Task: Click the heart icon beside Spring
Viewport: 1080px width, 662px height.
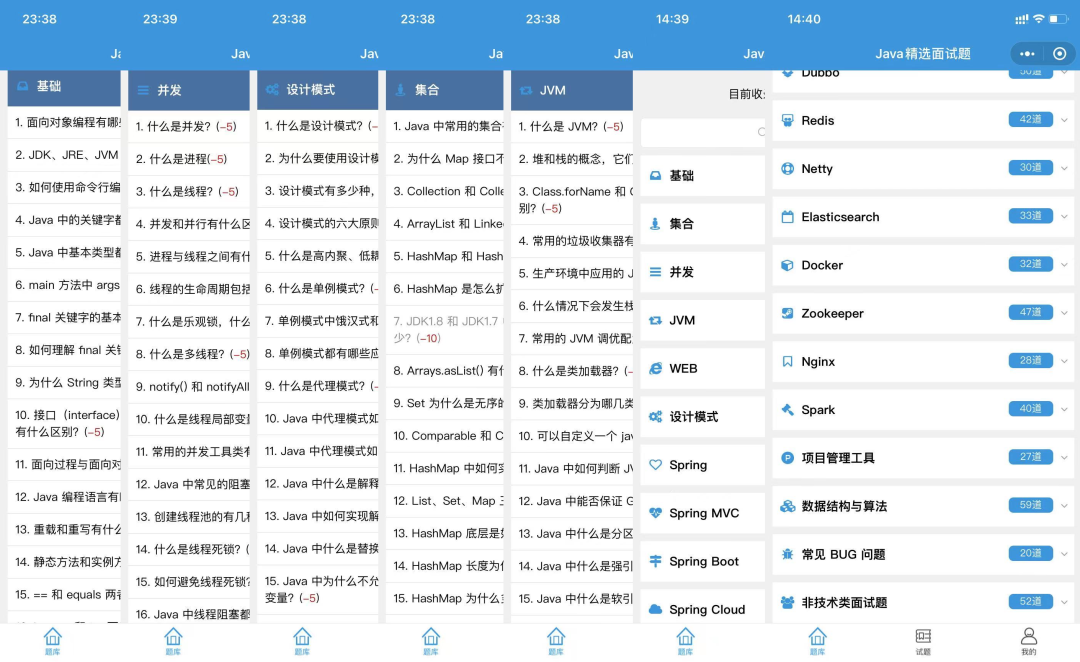Action: click(x=654, y=464)
